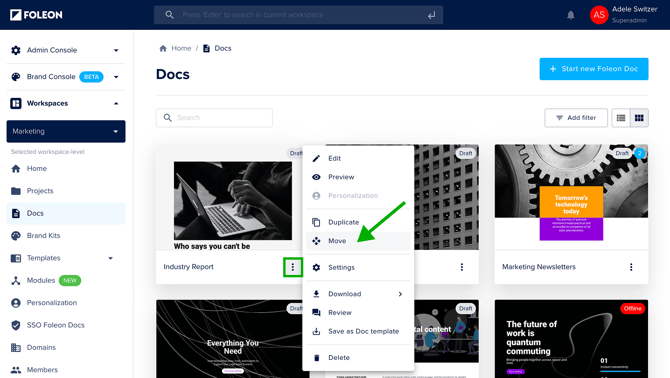Open the Marketing workspace dropdown
Viewport: 670px width, 378px height.
tap(66, 131)
